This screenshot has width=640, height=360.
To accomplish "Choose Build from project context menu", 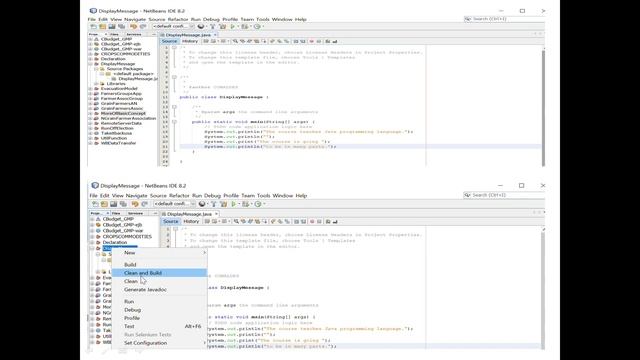I will 160,264.
